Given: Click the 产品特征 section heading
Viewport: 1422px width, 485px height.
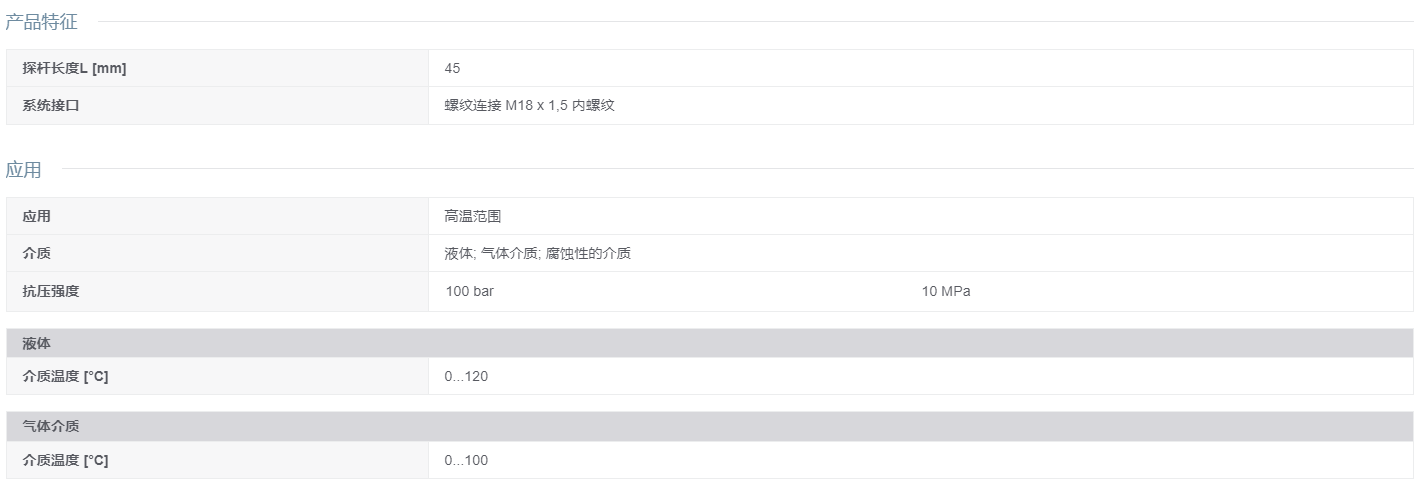Looking at the screenshot, I should (41, 22).
